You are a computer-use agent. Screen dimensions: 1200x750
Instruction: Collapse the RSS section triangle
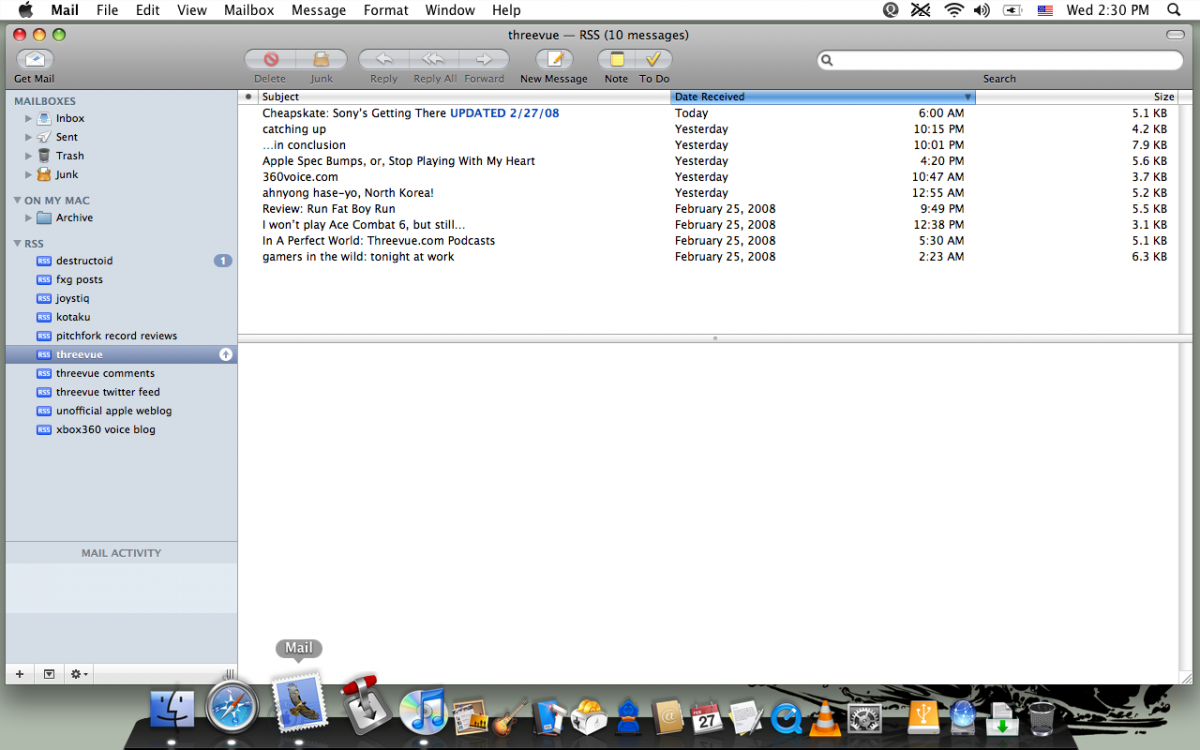point(17,244)
